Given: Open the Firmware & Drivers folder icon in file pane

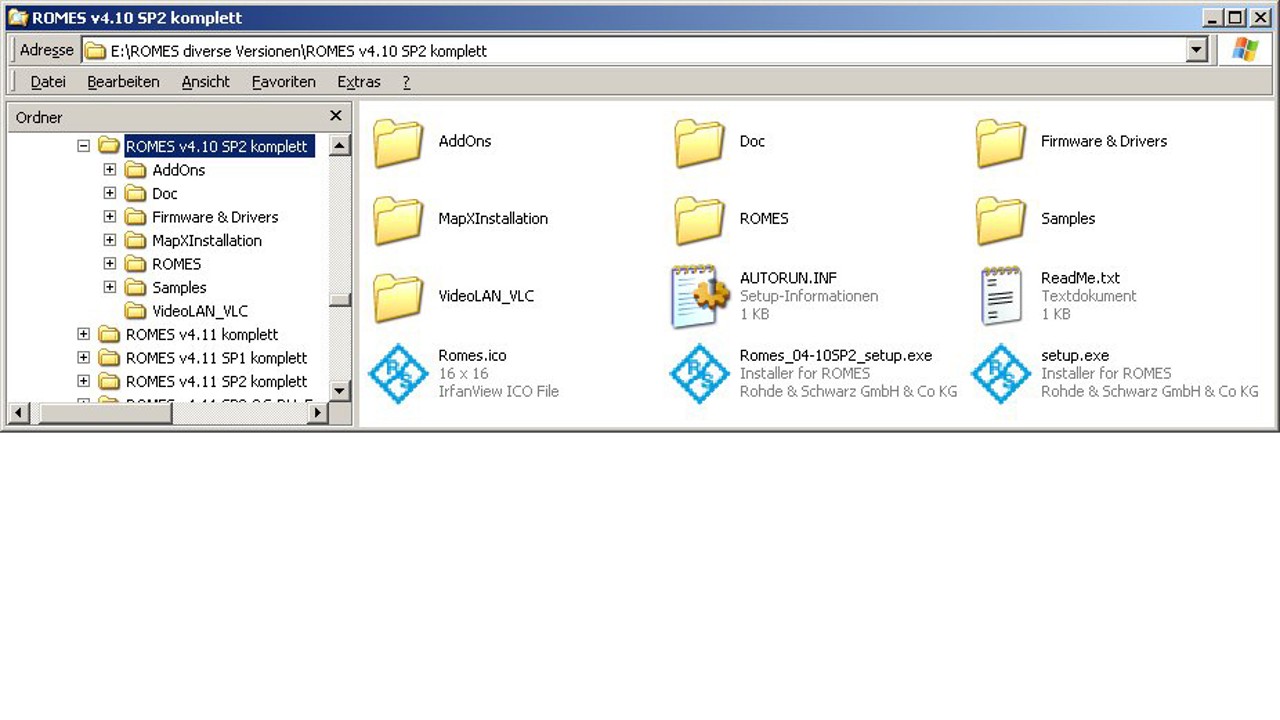Looking at the screenshot, I should 1001,143.
